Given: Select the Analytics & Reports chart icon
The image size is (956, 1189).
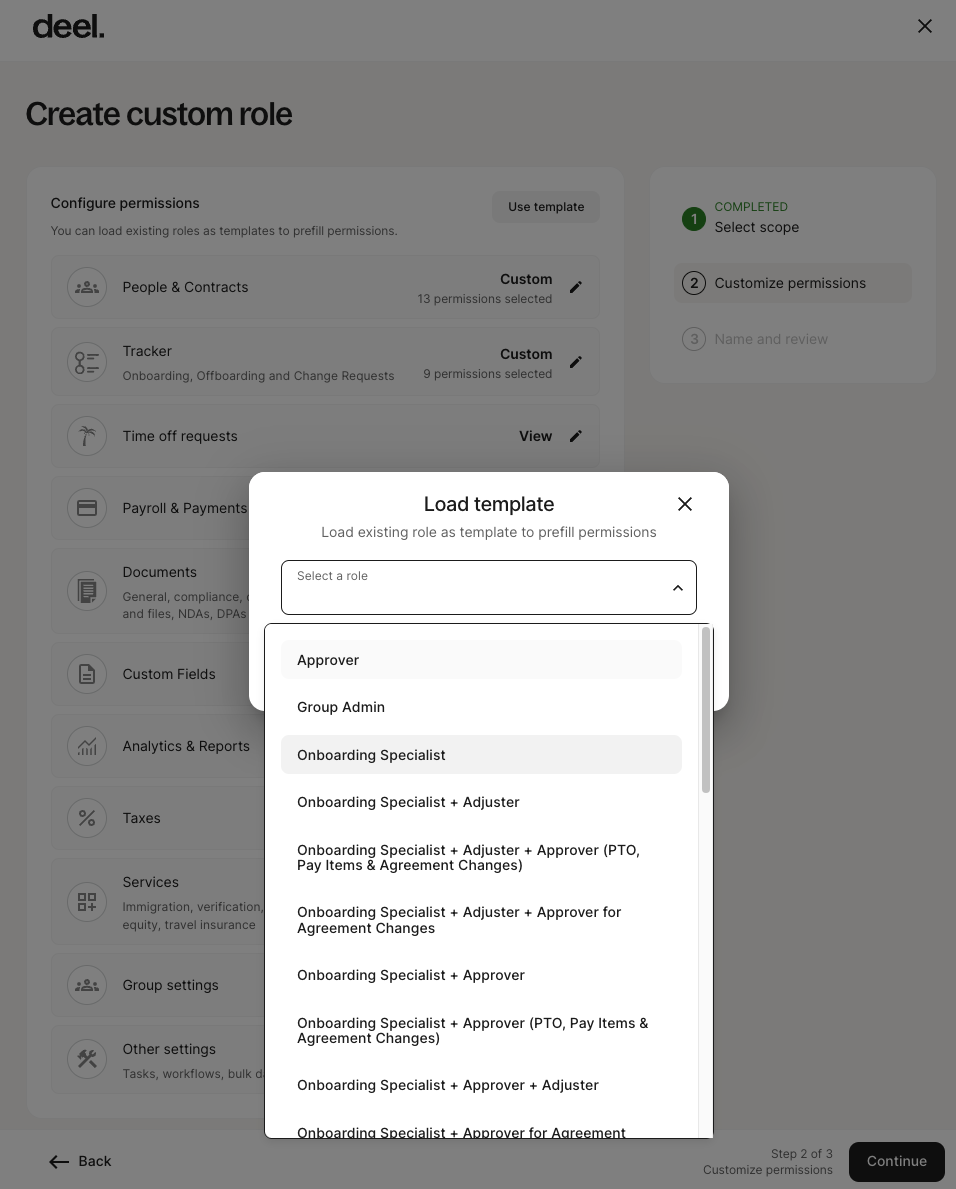Looking at the screenshot, I should pyautogui.click(x=87, y=746).
